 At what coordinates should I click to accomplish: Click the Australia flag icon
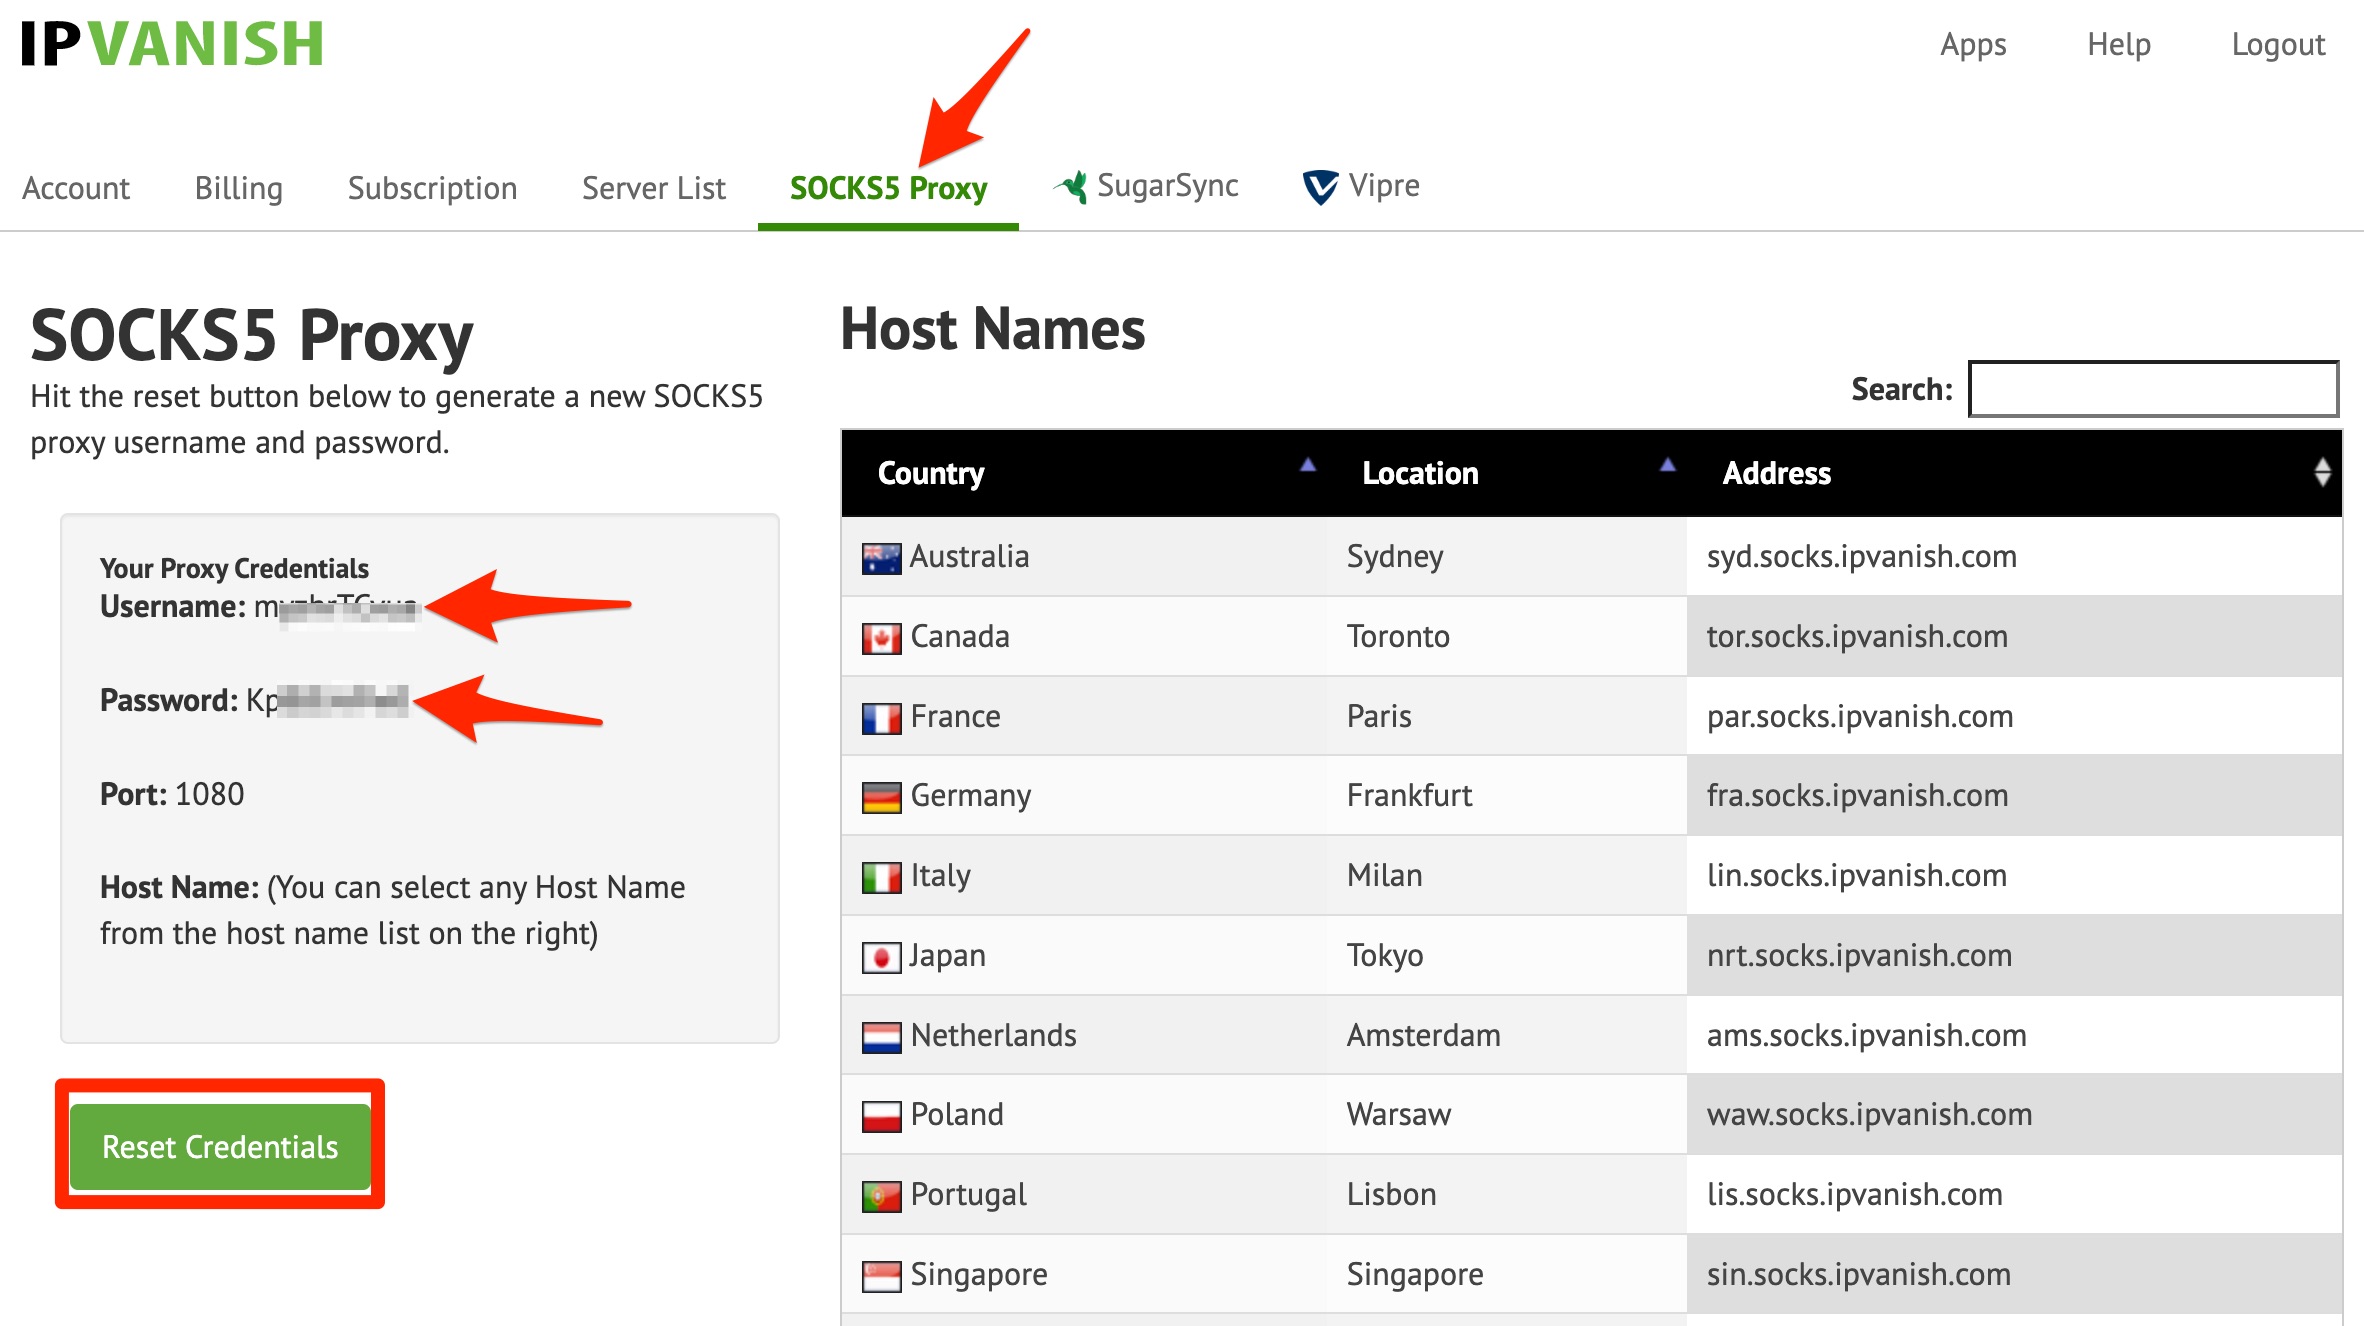pos(881,558)
